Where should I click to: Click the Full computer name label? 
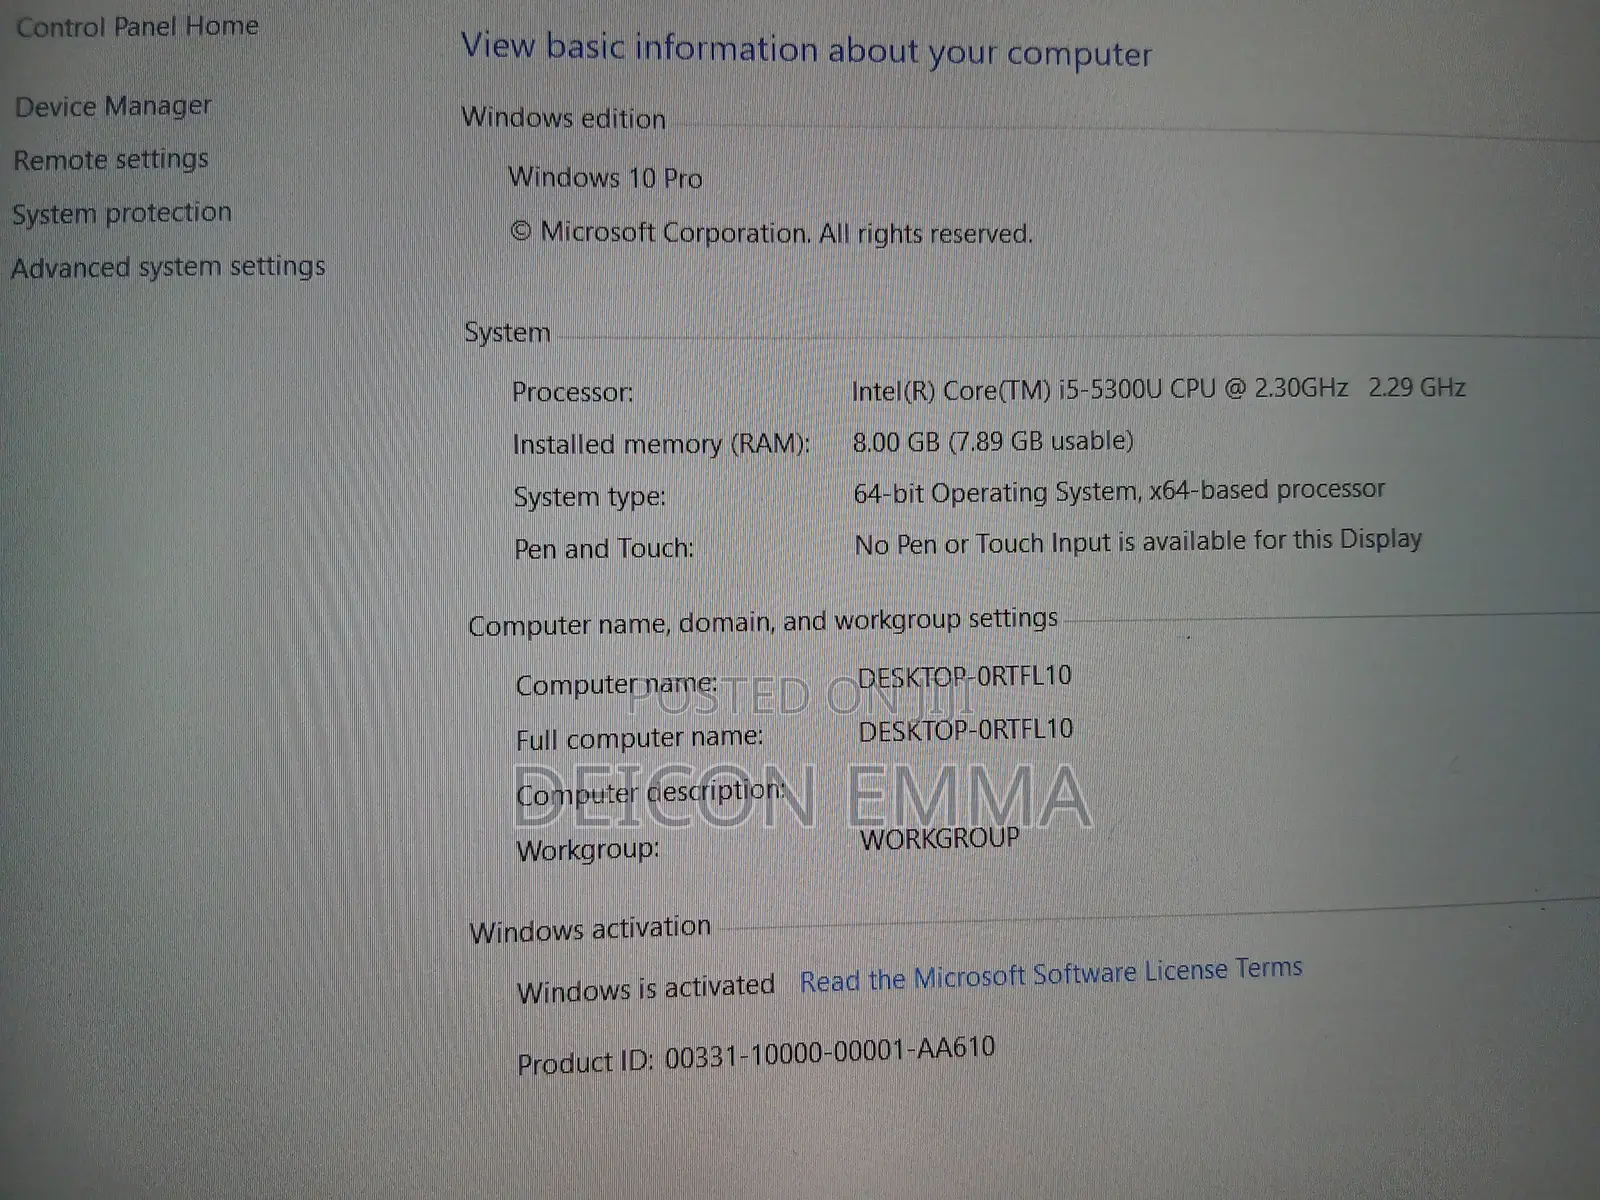[x=639, y=738]
